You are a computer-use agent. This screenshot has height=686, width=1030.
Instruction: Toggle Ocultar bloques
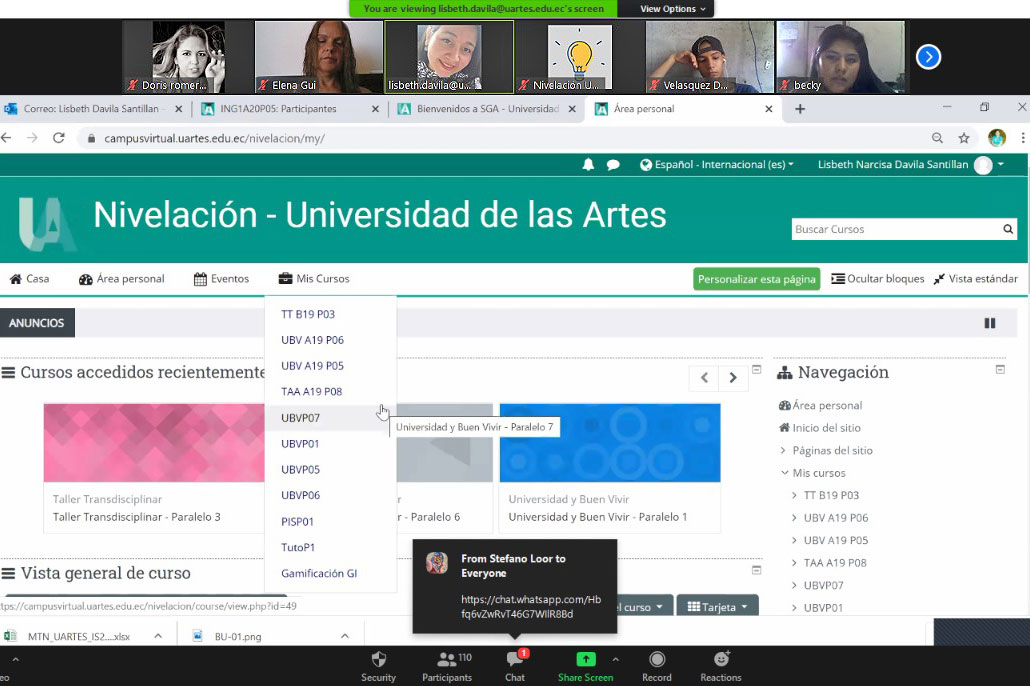[877, 279]
